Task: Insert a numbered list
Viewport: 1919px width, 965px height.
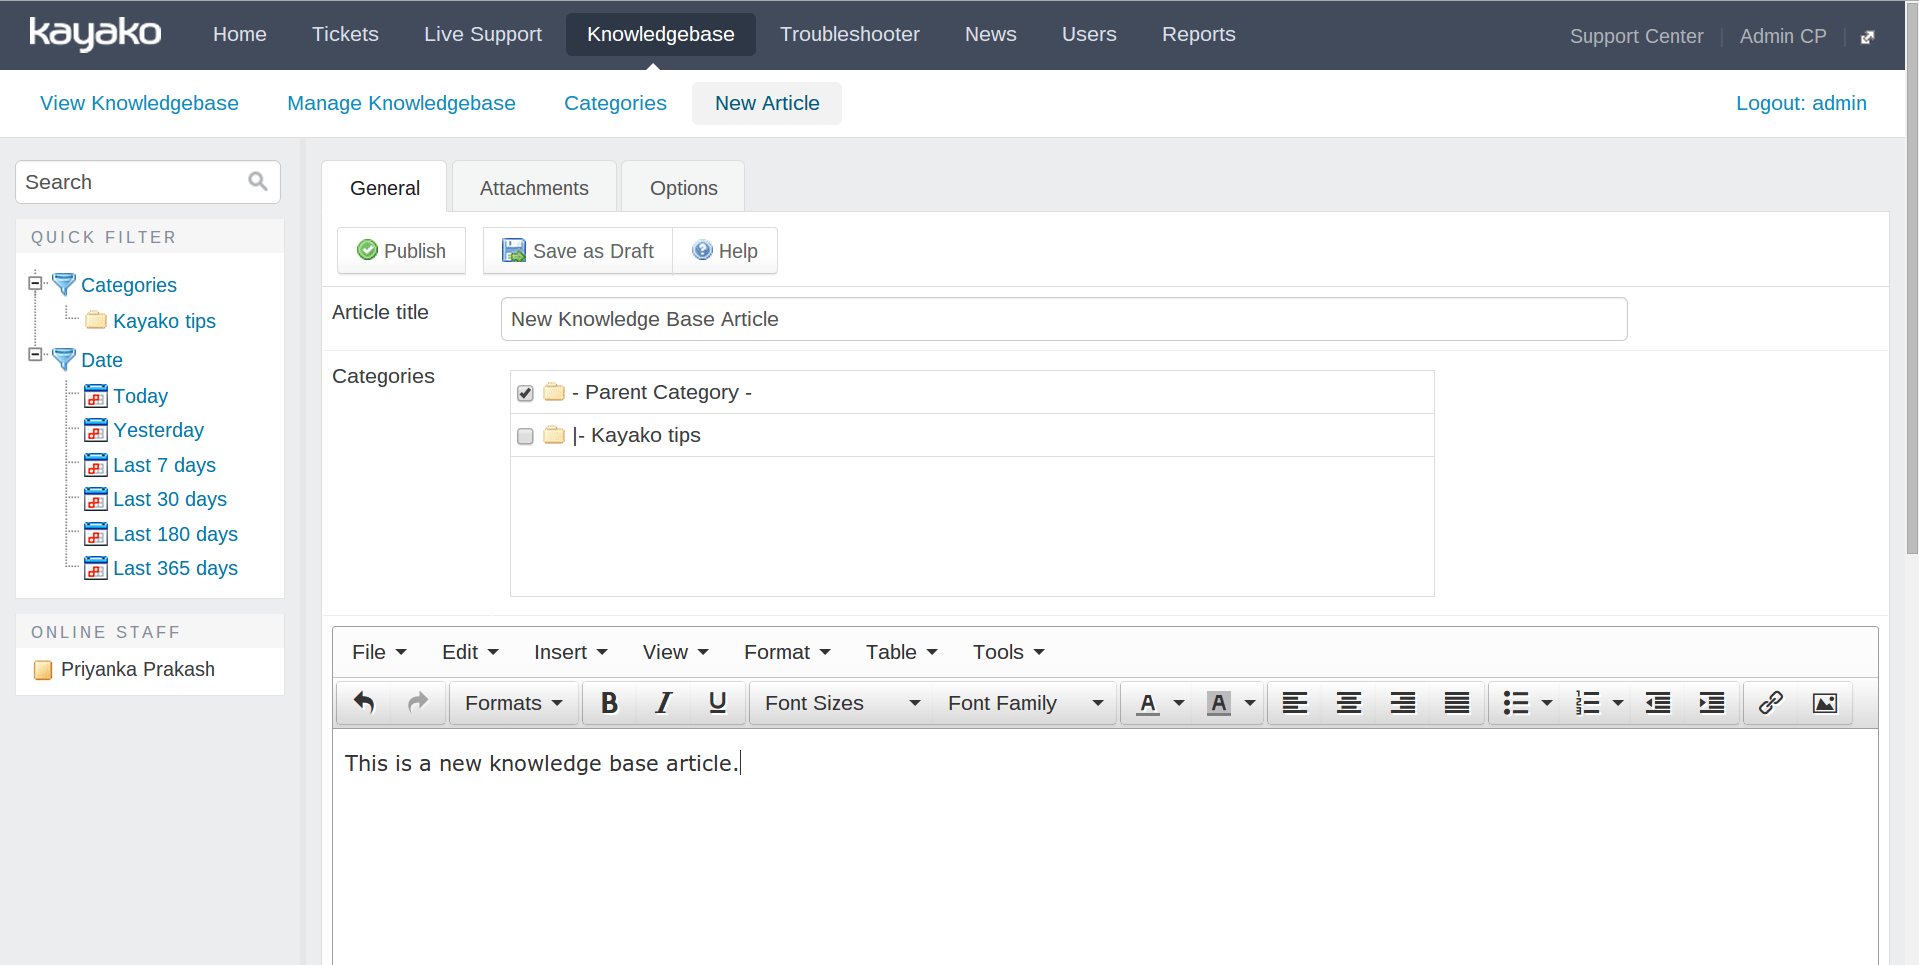Action: click(x=1587, y=703)
